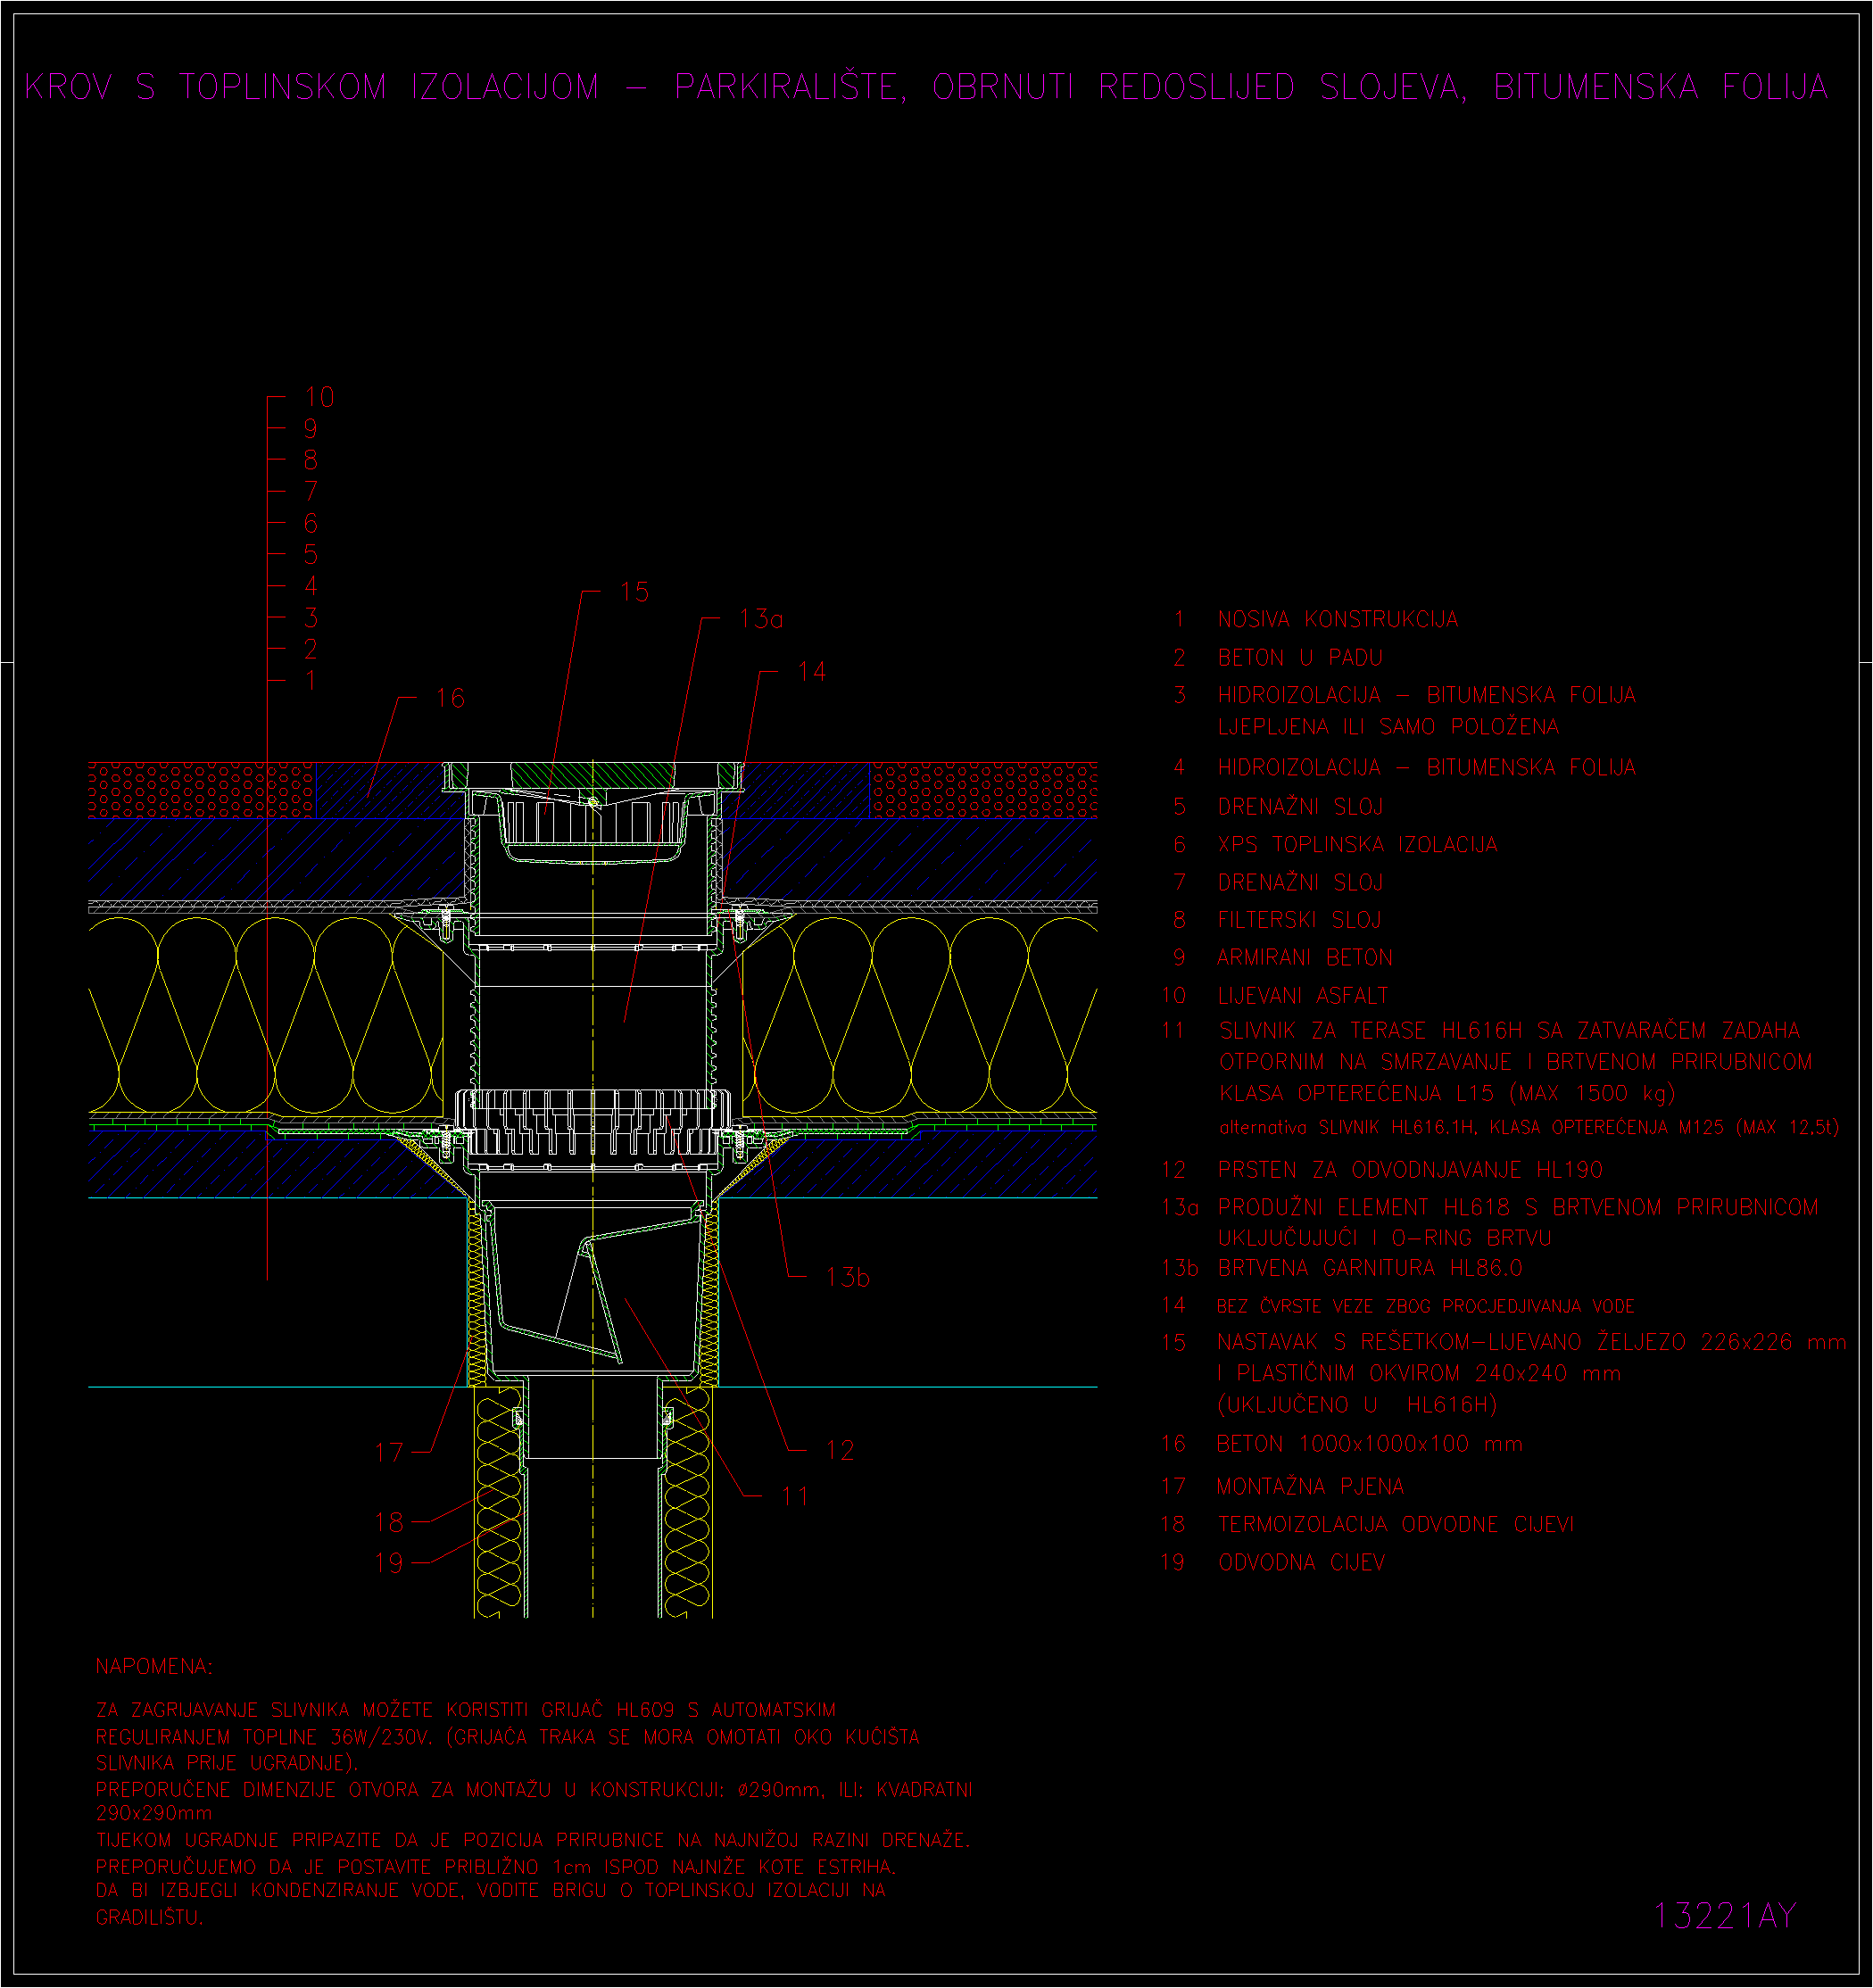Click legend entry 'BETON 1000x1000x100 mm'
1873x1988 pixels.
click(x=1369, y=1444)
